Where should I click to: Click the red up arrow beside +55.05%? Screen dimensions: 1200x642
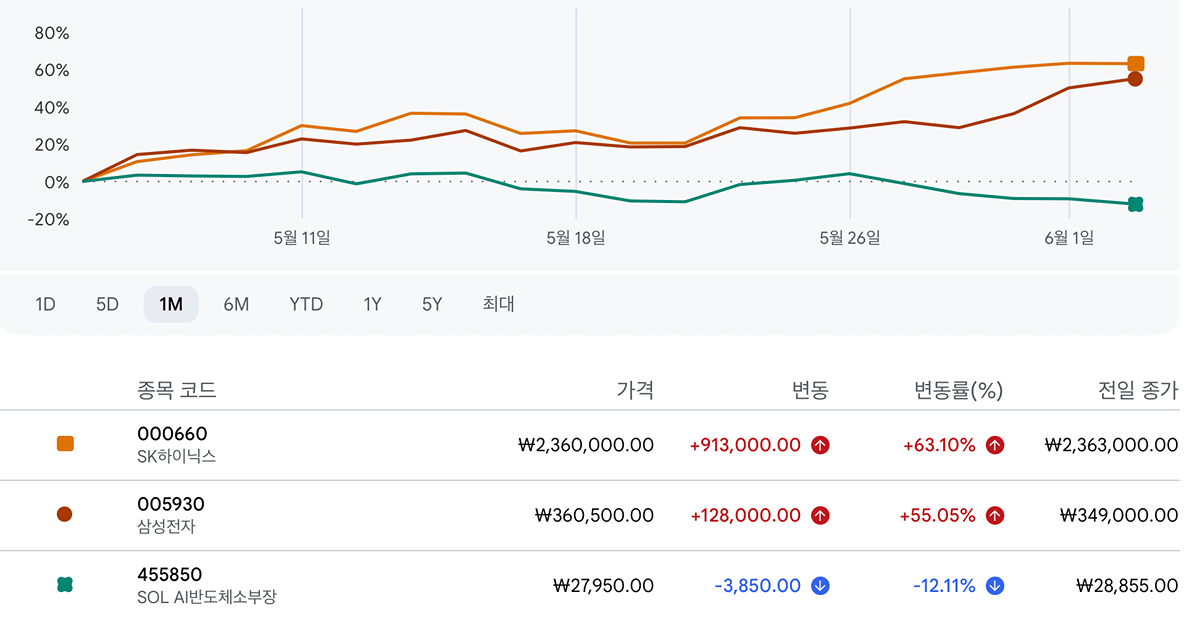994,516
